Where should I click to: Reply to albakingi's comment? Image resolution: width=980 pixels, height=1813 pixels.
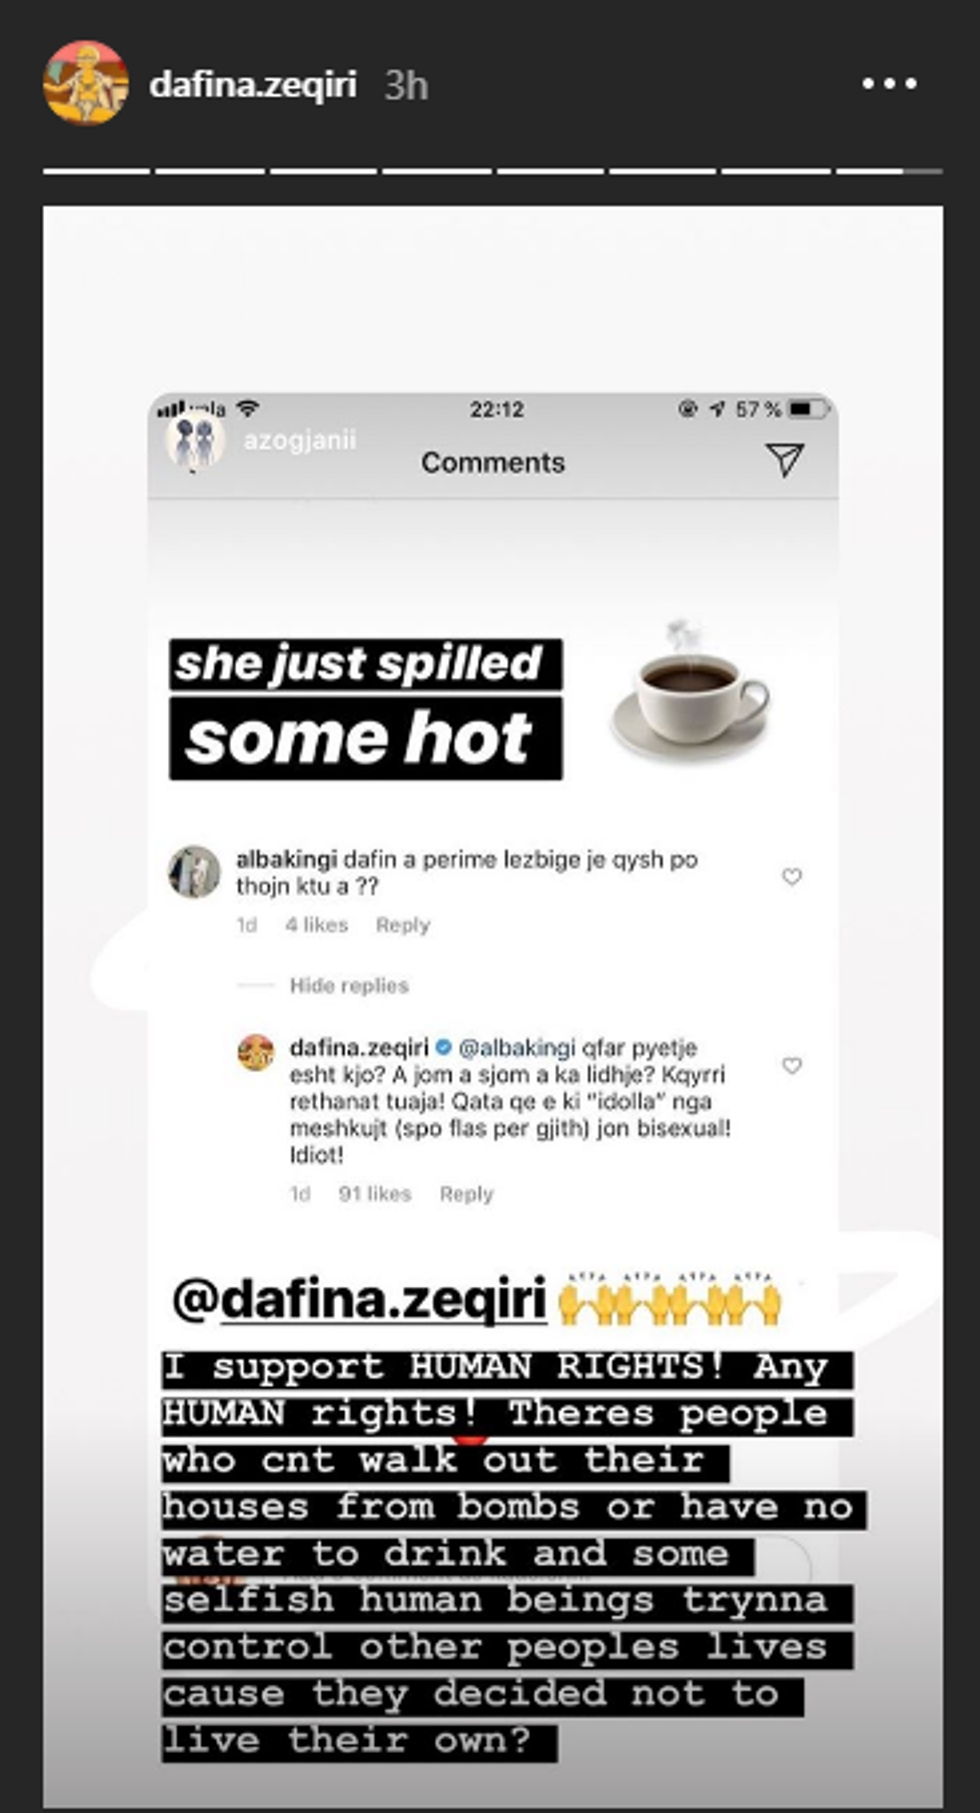pos(403,925)
